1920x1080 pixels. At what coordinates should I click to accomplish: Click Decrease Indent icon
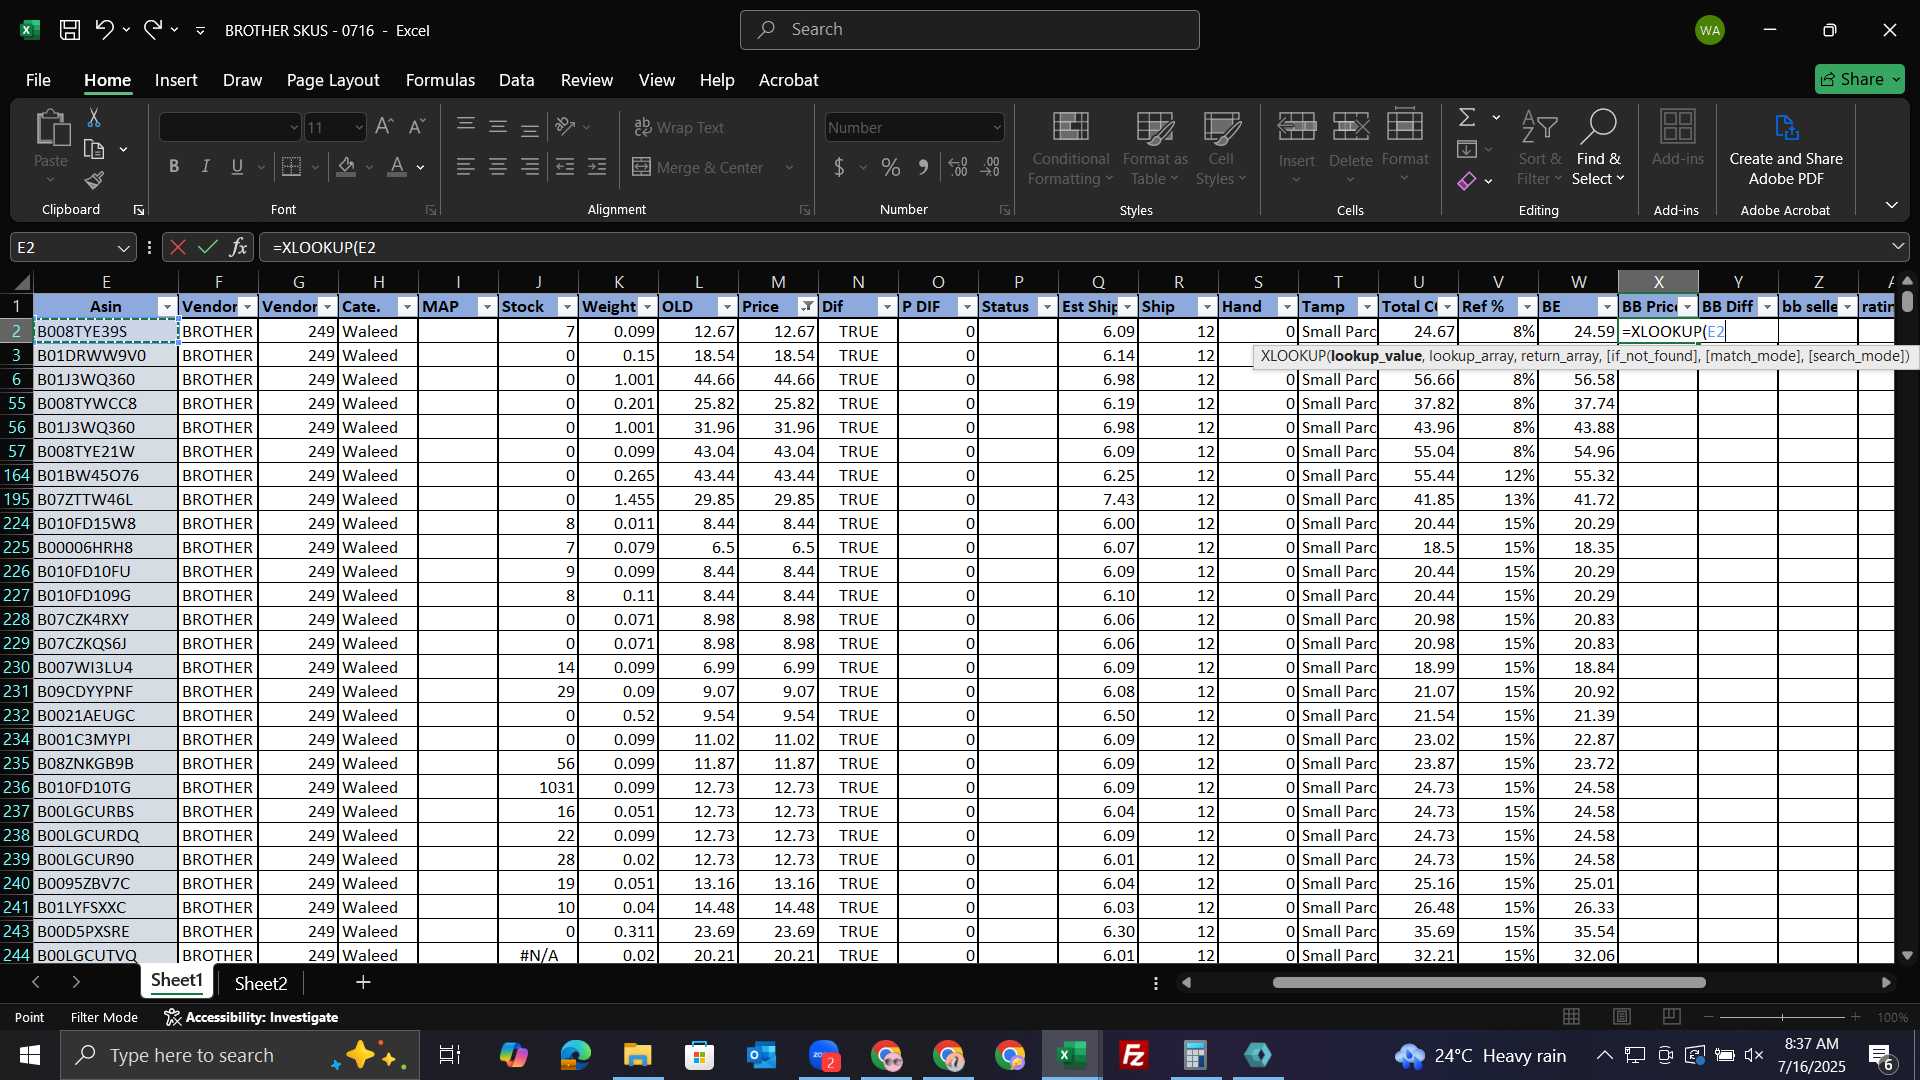[x=565, y=167]
